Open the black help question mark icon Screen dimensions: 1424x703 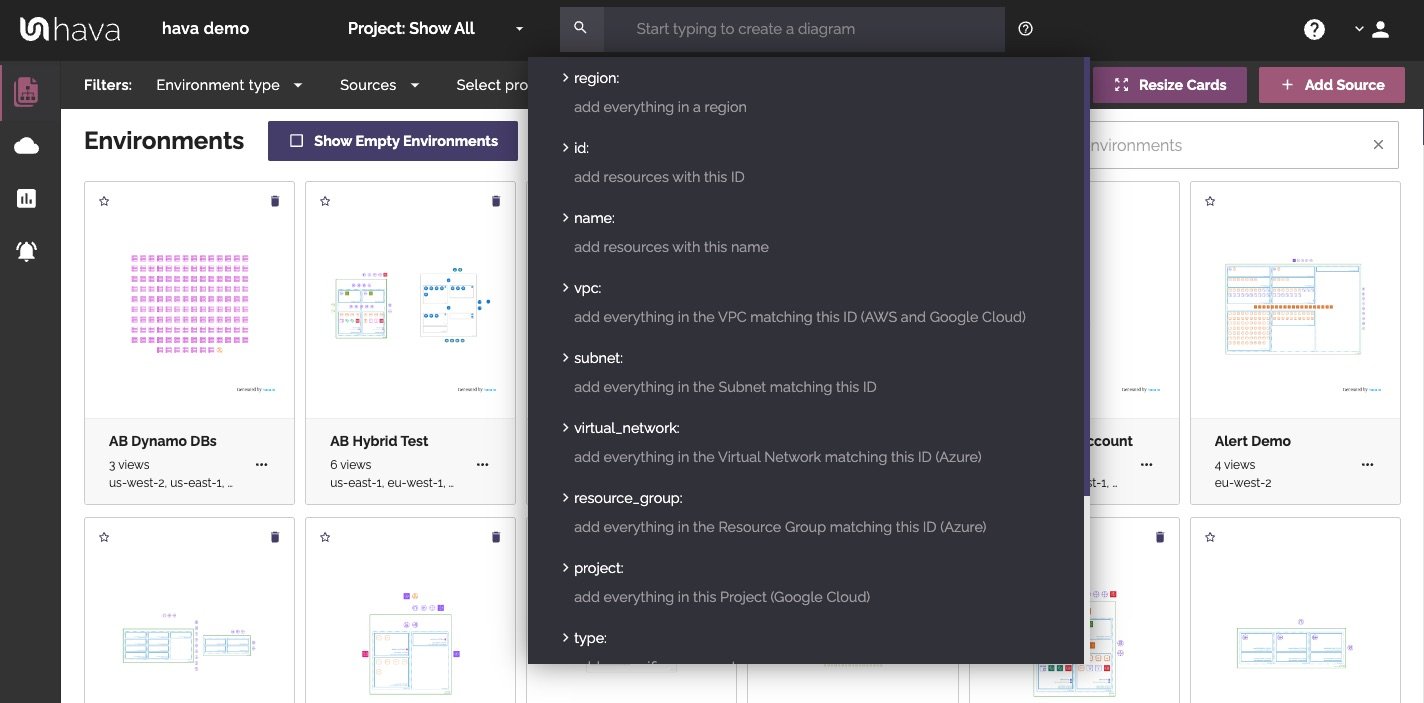[x=1314, y=29]
